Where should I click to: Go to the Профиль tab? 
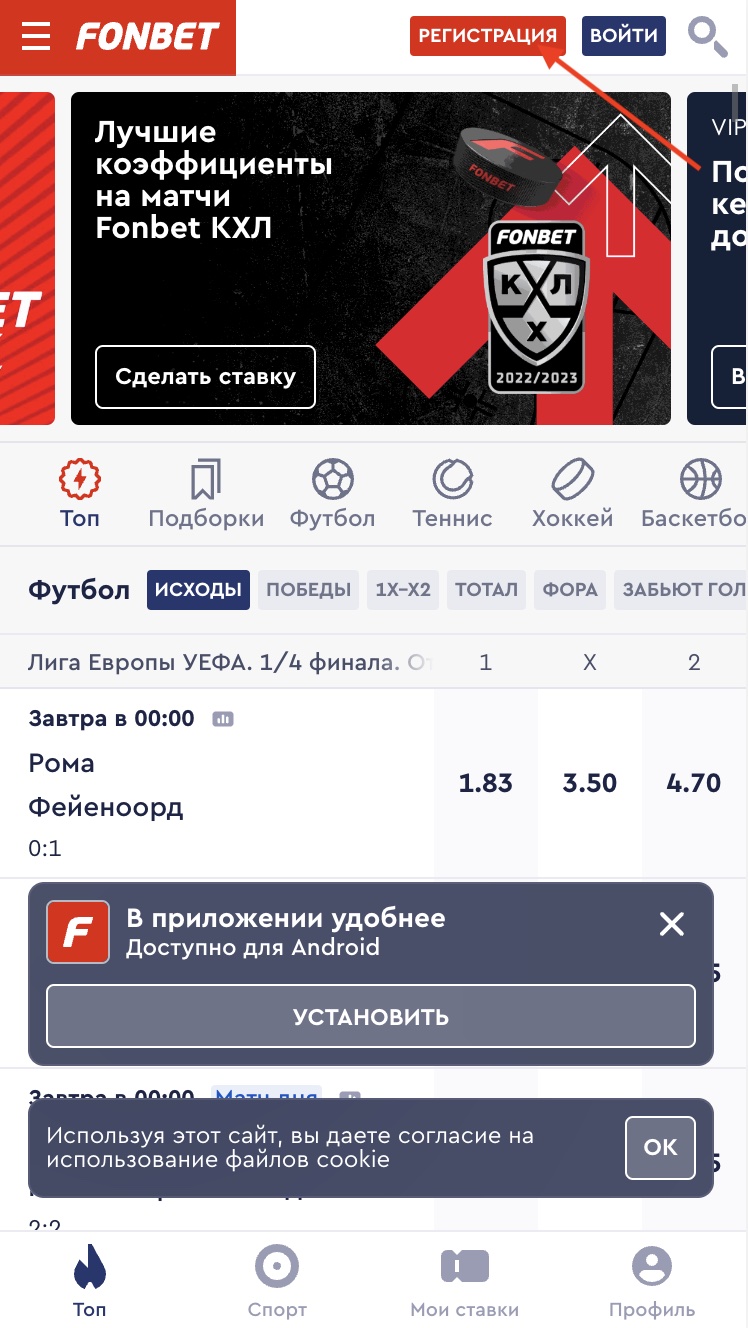click(x=652, y=1281)
